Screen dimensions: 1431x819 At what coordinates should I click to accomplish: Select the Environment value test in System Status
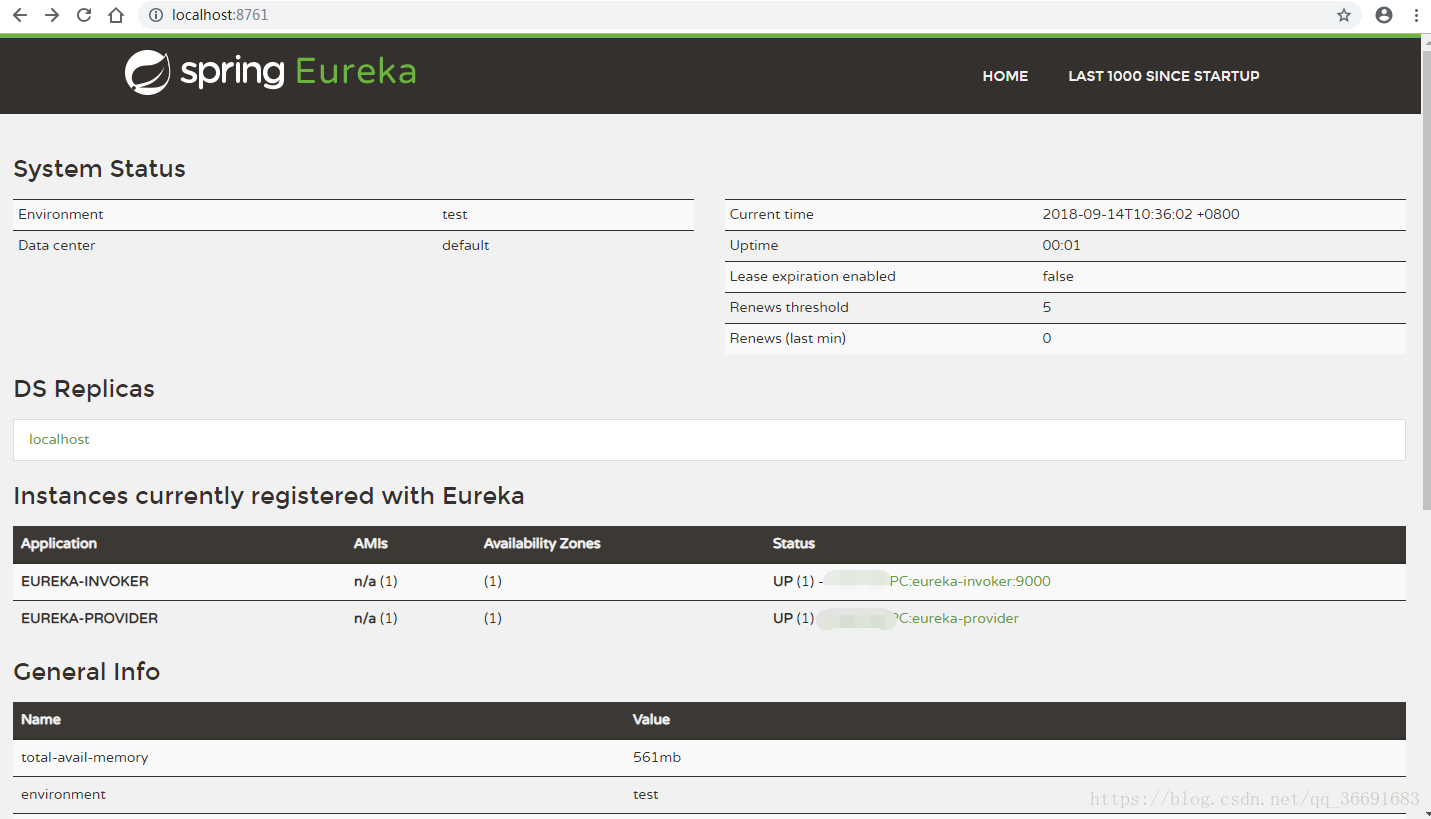tap(455, 214)
